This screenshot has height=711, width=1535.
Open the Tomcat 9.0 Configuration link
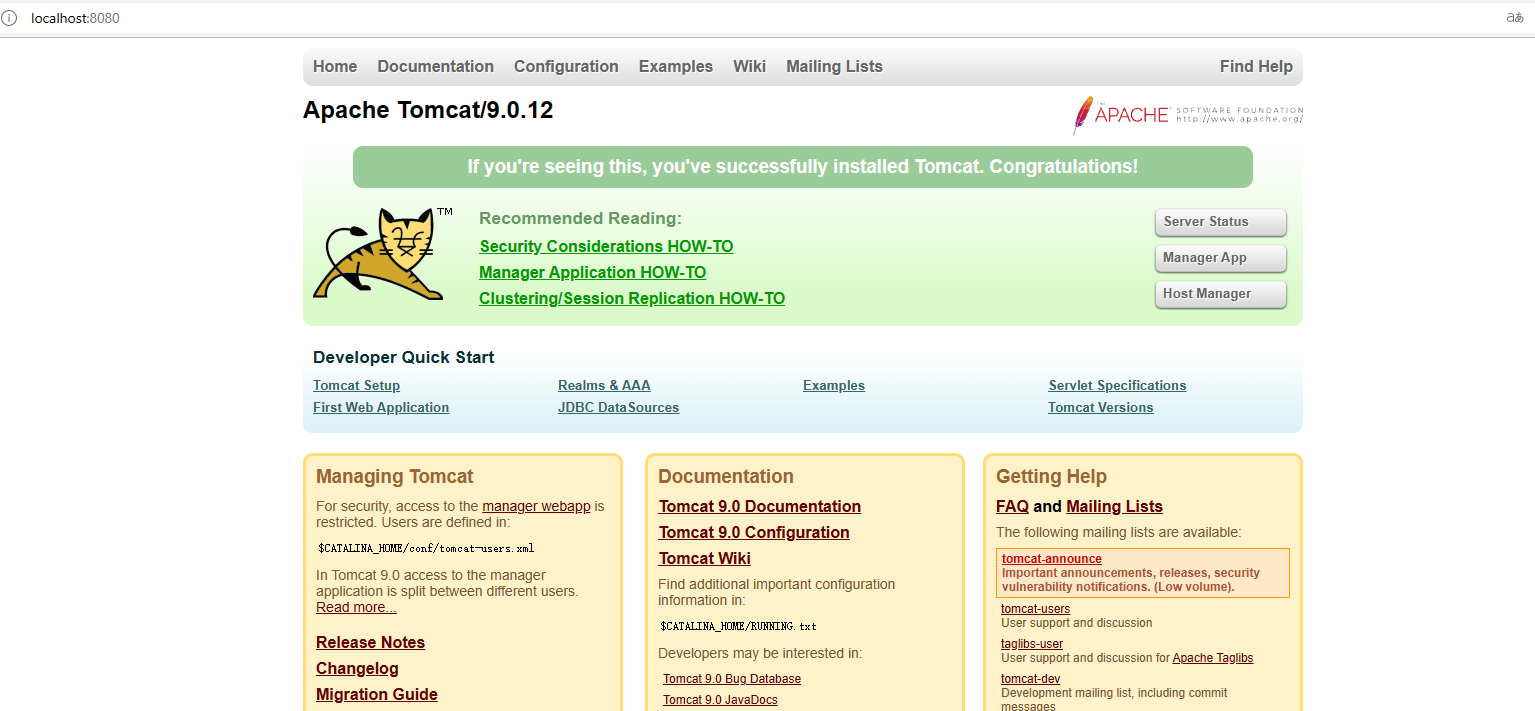754,532
